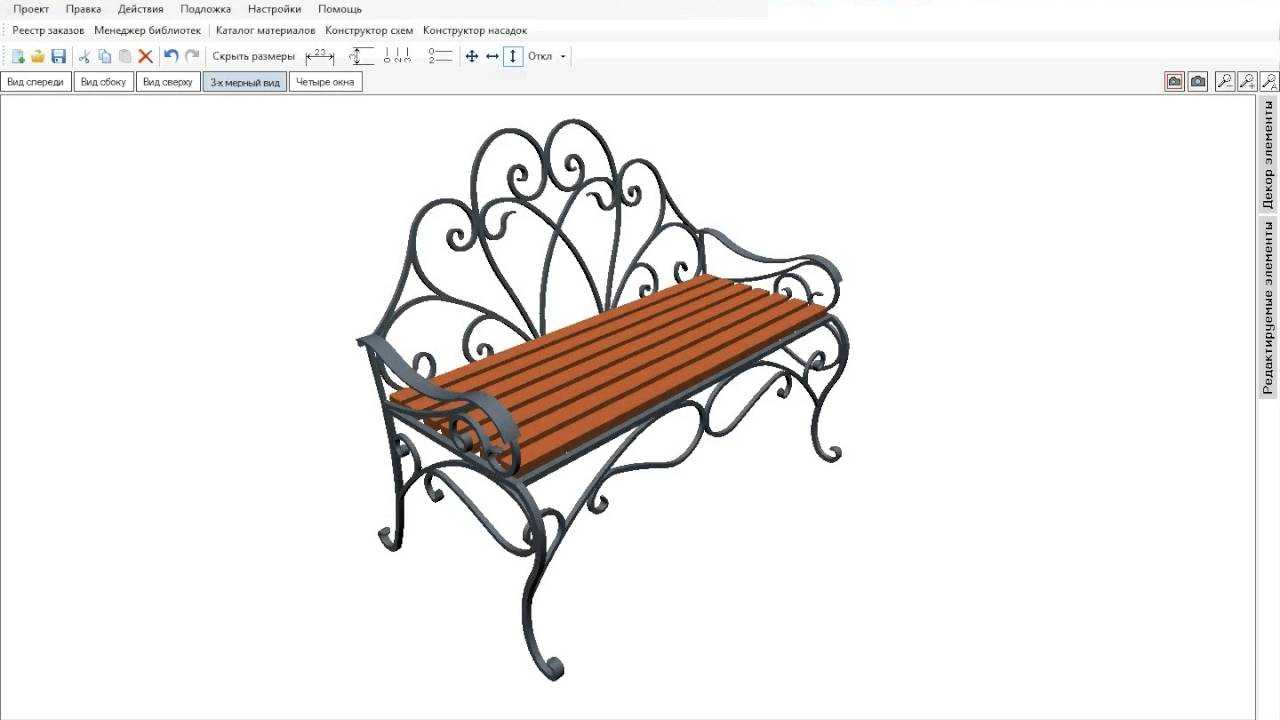Switch to Четыре окна view
1280x720 pixels.
[x=325, y=82]
